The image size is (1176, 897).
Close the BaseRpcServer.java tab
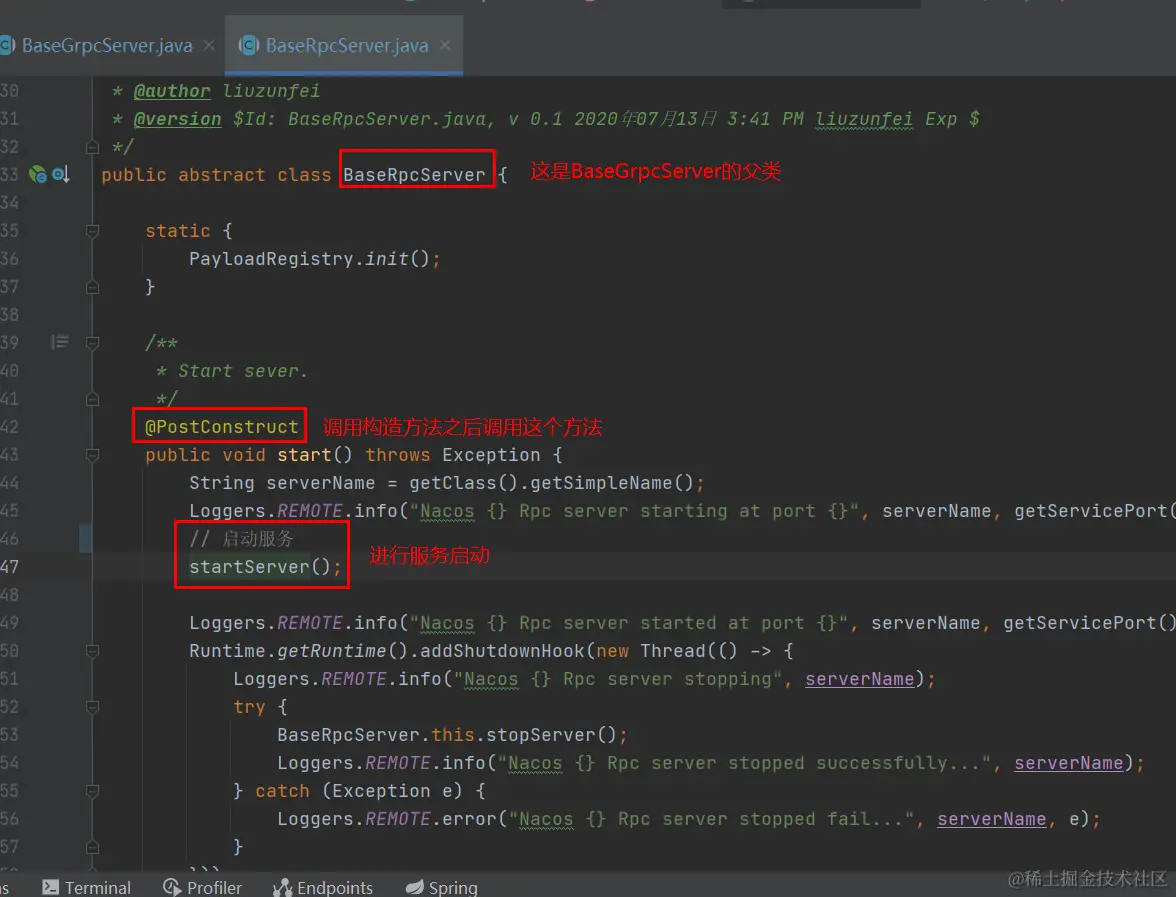446,46
